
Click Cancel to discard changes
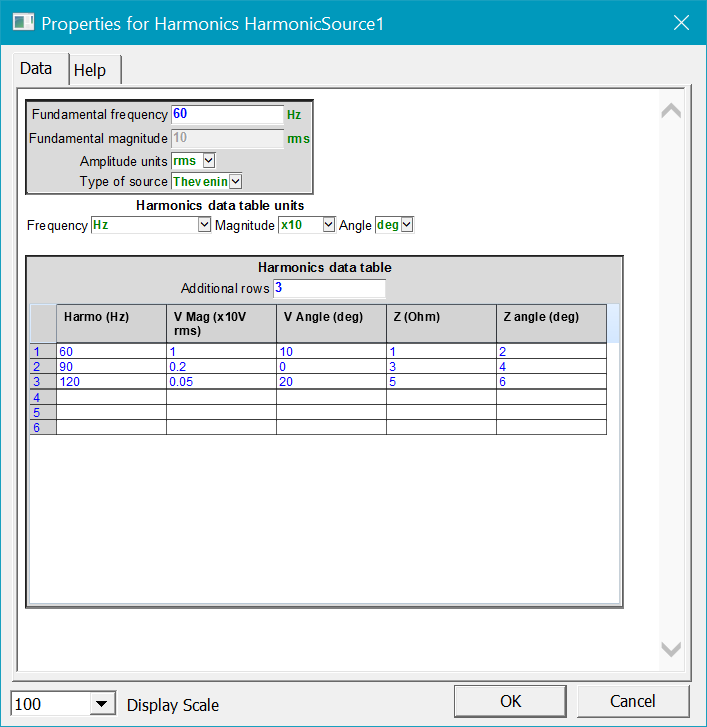tap(633, 701)
